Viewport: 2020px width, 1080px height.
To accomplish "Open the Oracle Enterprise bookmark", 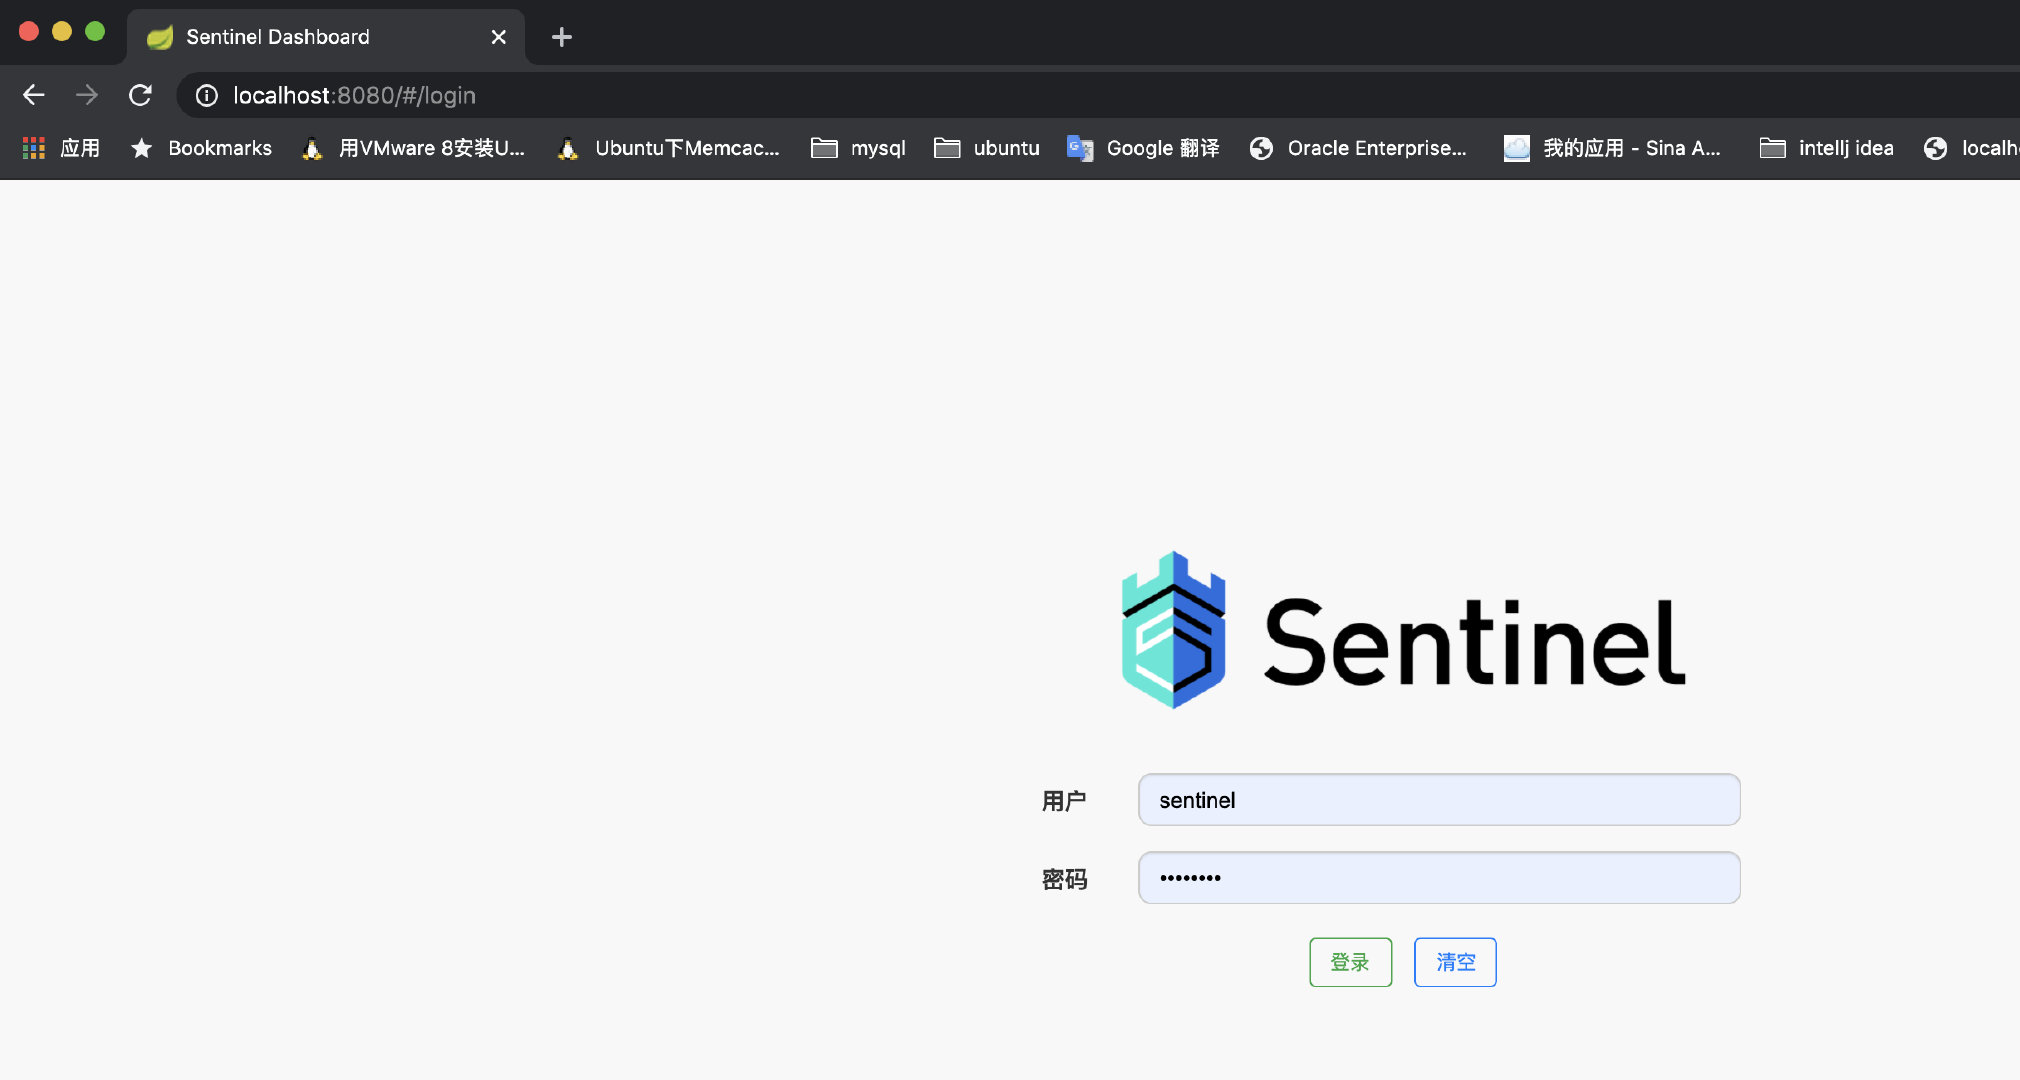I will (x=1359, y=148).
